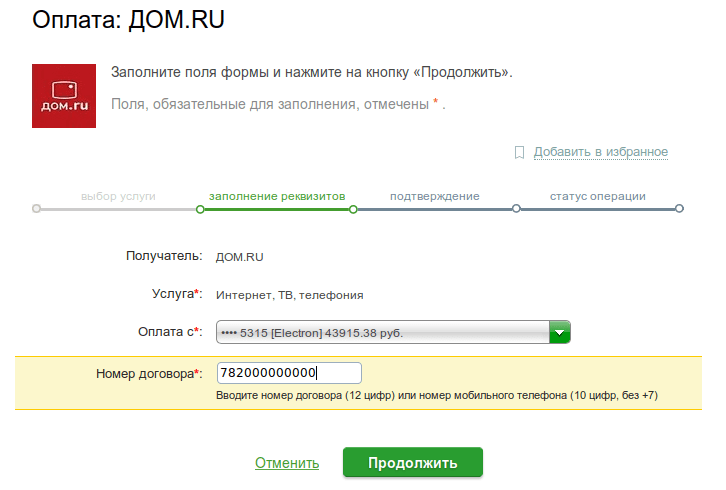Open the 5315 [Electron] card selection box
Image resolution: width=726 pixels, height=490 pixels.
point(393,332)
